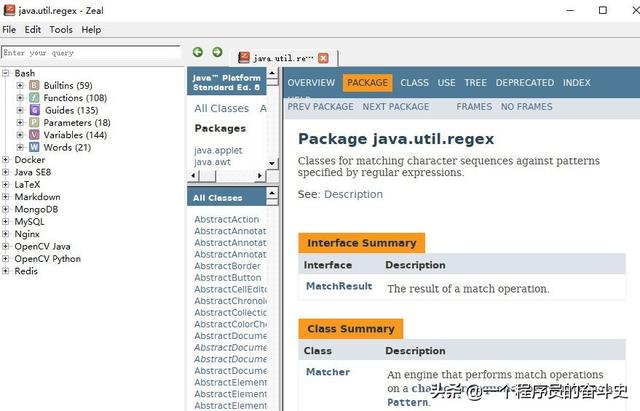The width and height of the screenshot is (640, 411).
Task: Open the File menu
Action: (9, 30)
